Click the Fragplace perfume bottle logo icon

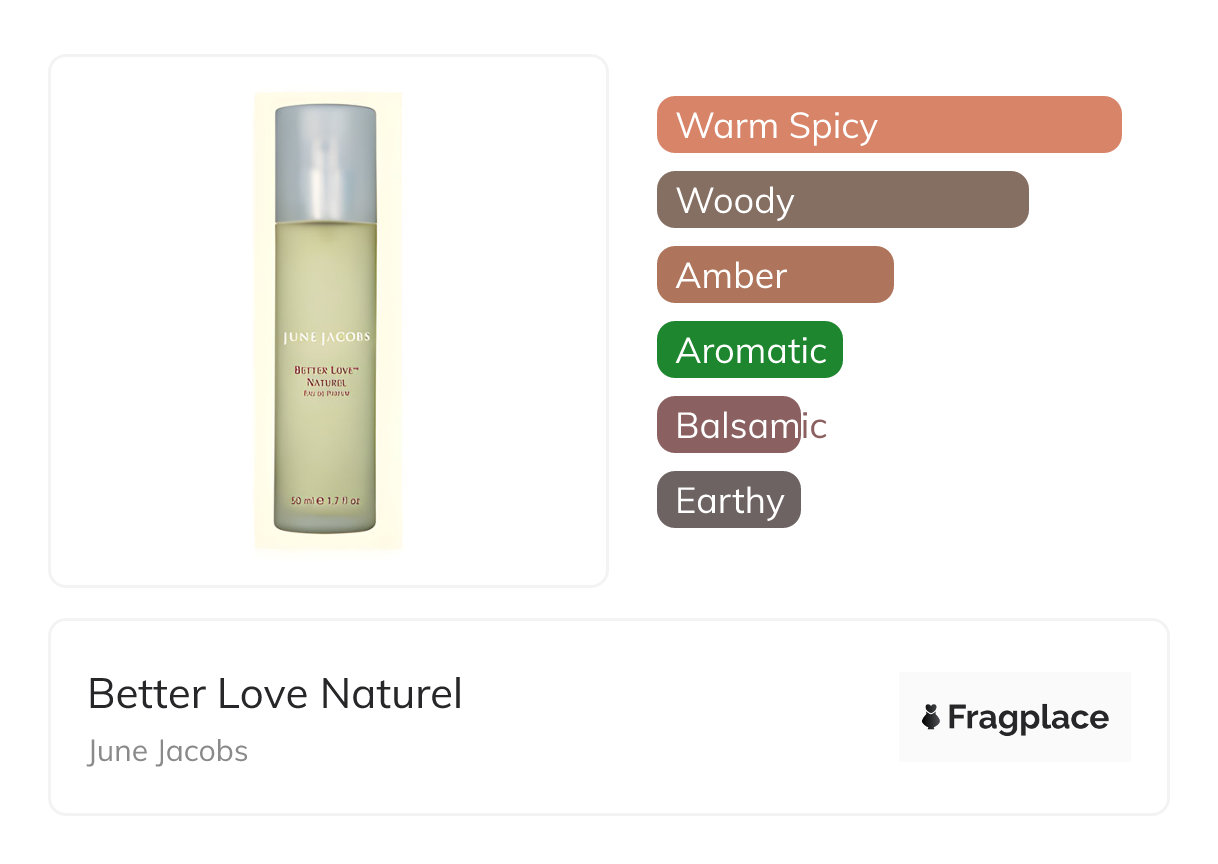[931, 717]
